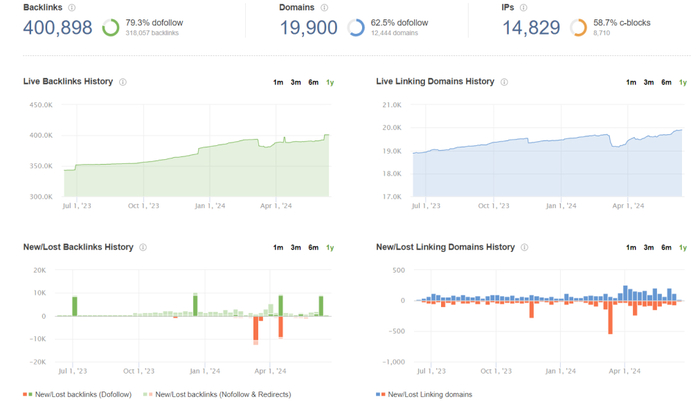Set Live Backlinks History to 1y

tap(330, 82)
